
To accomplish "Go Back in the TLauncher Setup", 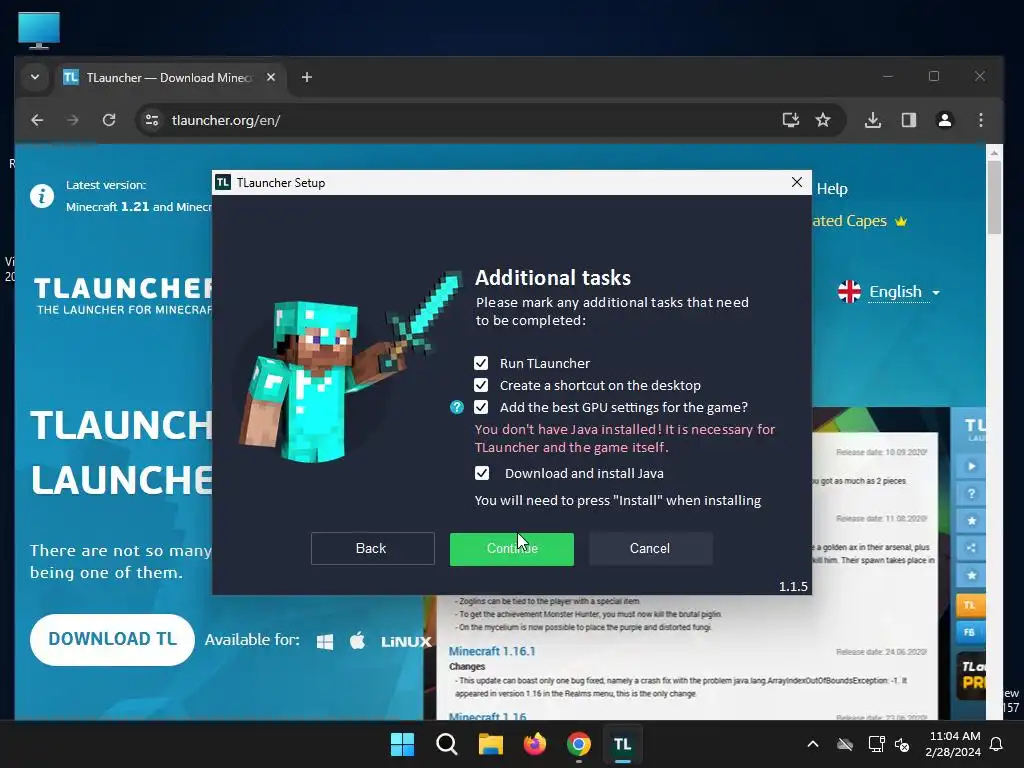I will (x=372, y=549).
